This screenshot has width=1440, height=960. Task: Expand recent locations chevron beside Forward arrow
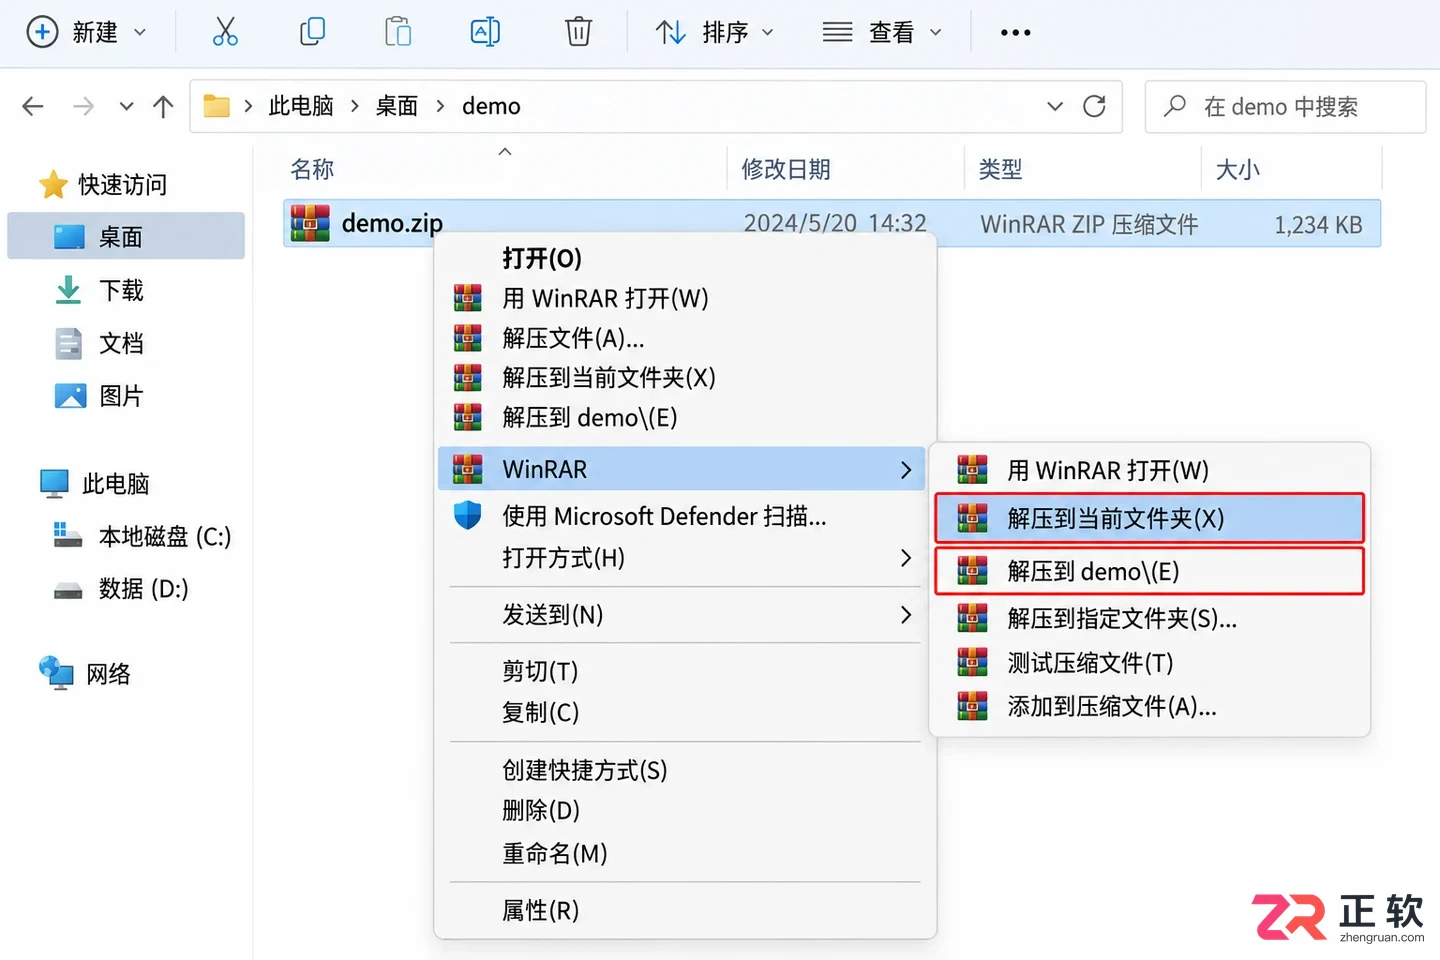pos(126,106)
